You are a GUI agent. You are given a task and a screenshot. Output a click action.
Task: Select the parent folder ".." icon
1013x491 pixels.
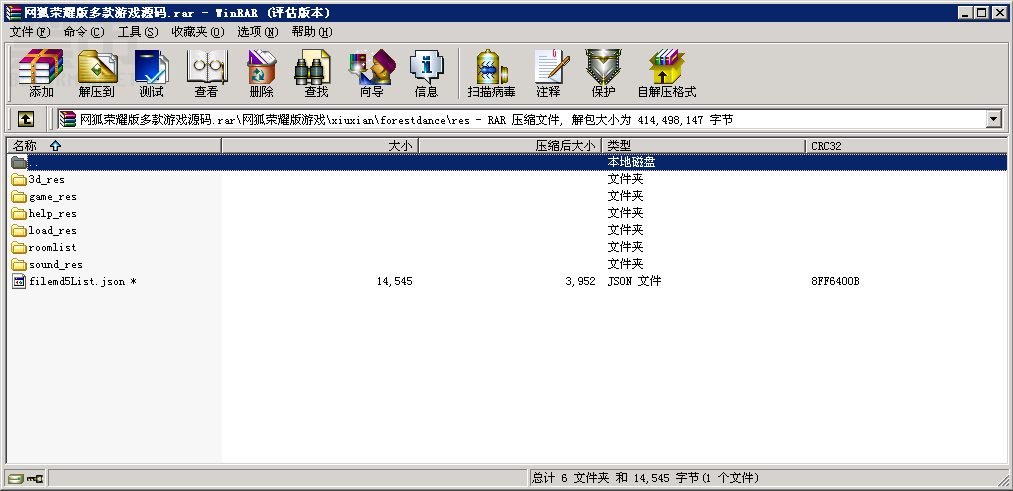tap(19, 162)
